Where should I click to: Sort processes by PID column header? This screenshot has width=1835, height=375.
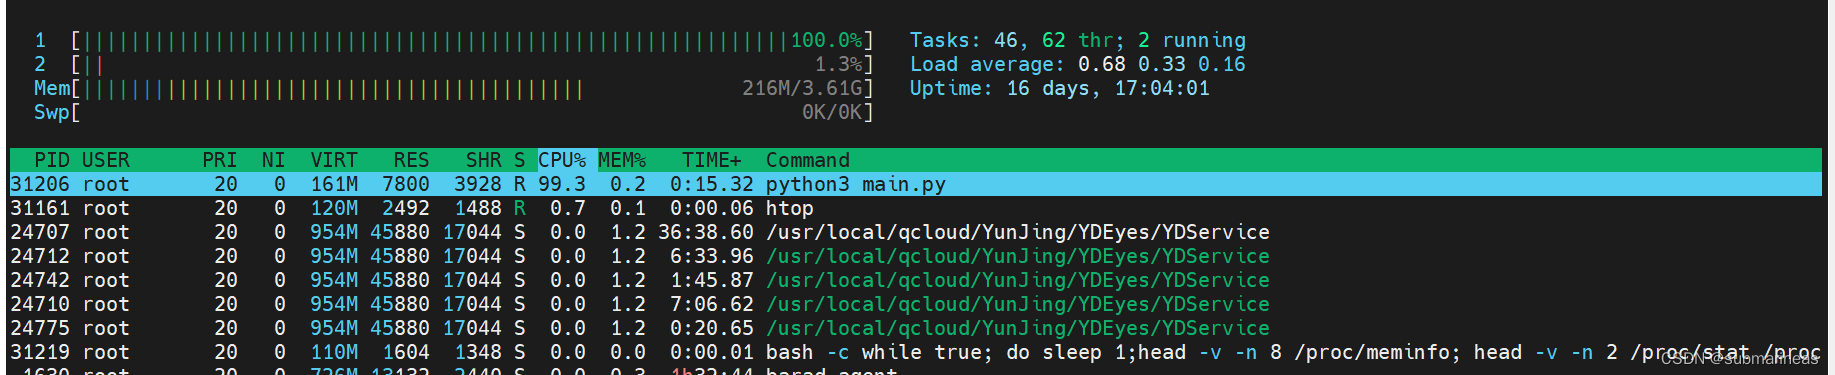tap(51, 160)
